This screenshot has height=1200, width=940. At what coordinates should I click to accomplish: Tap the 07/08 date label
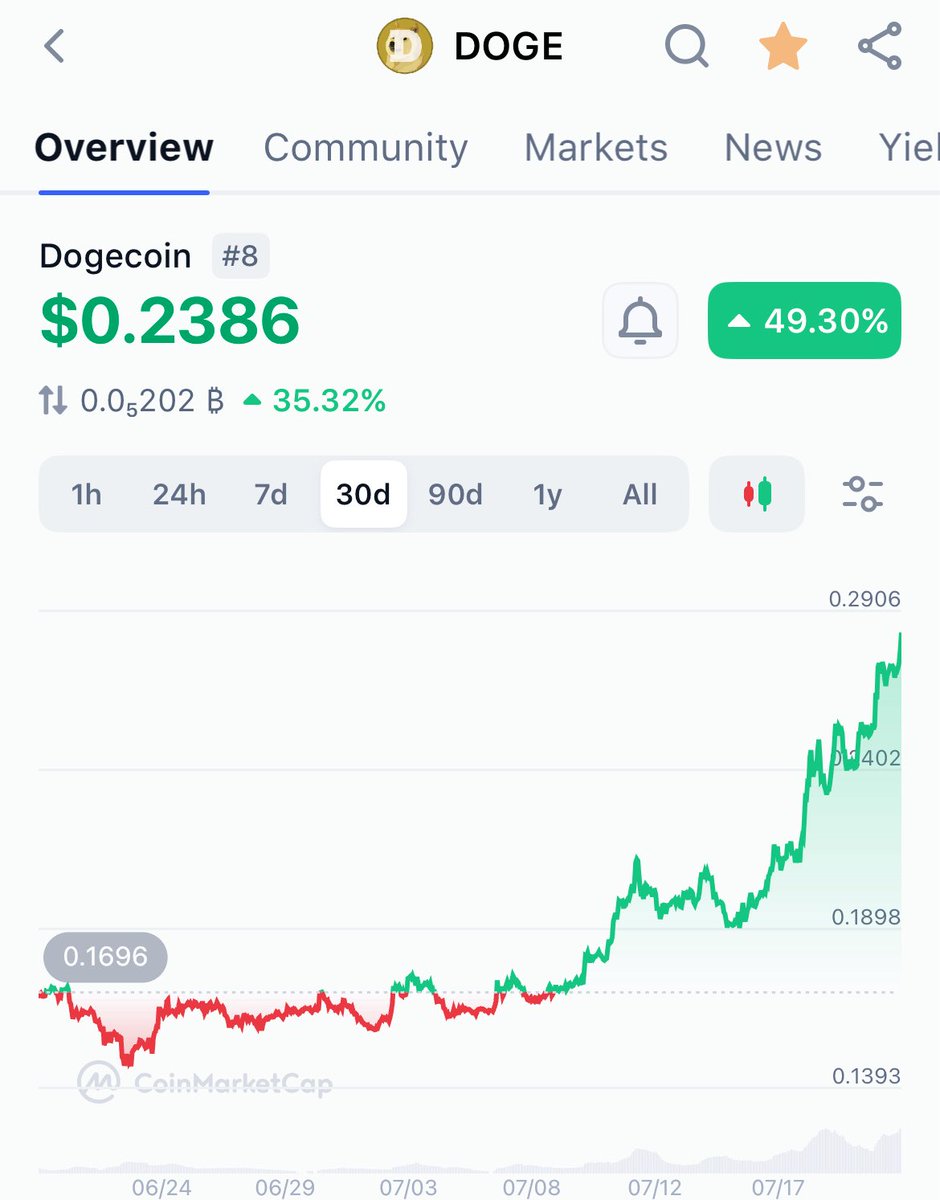tap(531, 1186)
